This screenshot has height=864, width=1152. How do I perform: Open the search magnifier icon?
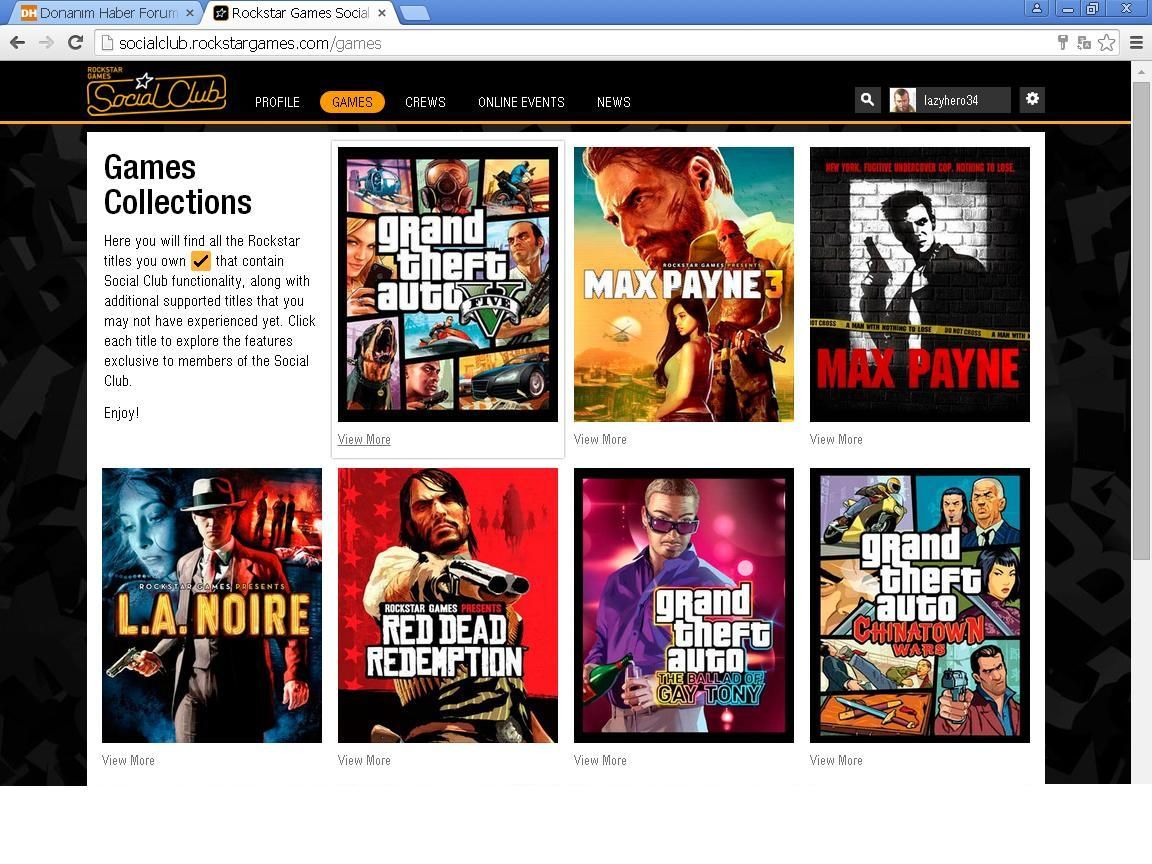[x=868, y=99]
